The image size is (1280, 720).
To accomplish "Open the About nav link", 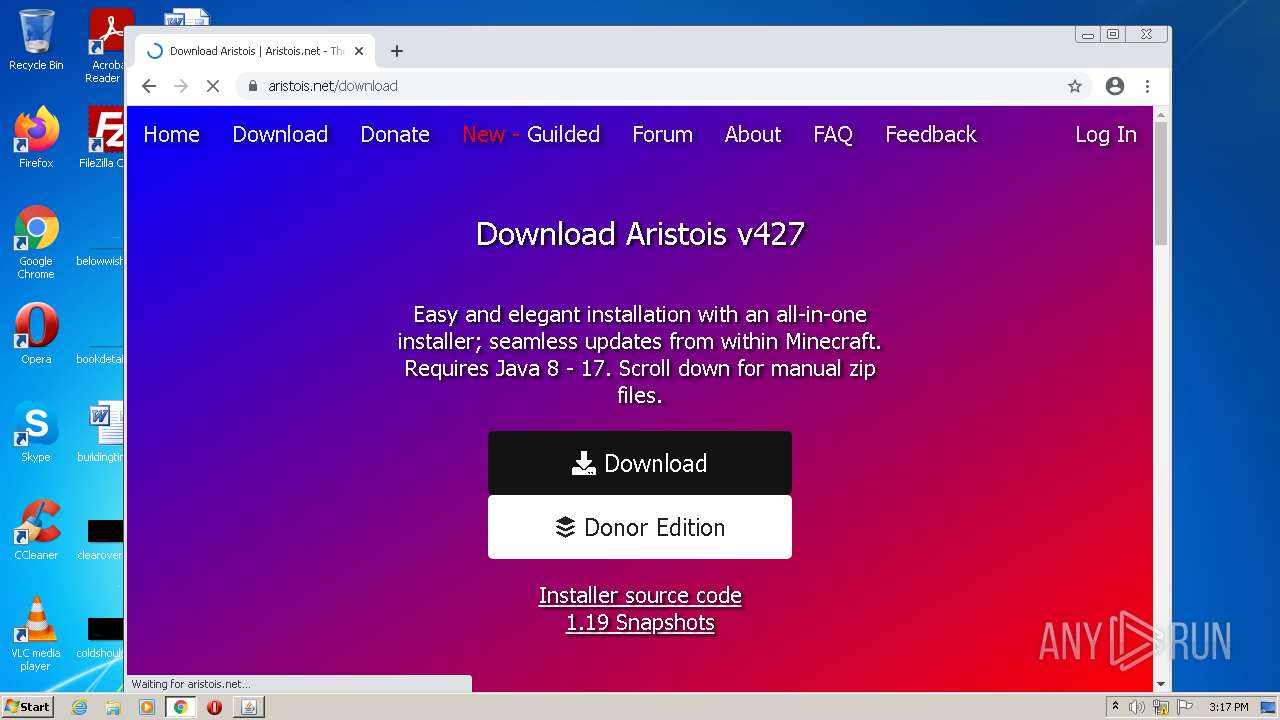I will (753, 134).
